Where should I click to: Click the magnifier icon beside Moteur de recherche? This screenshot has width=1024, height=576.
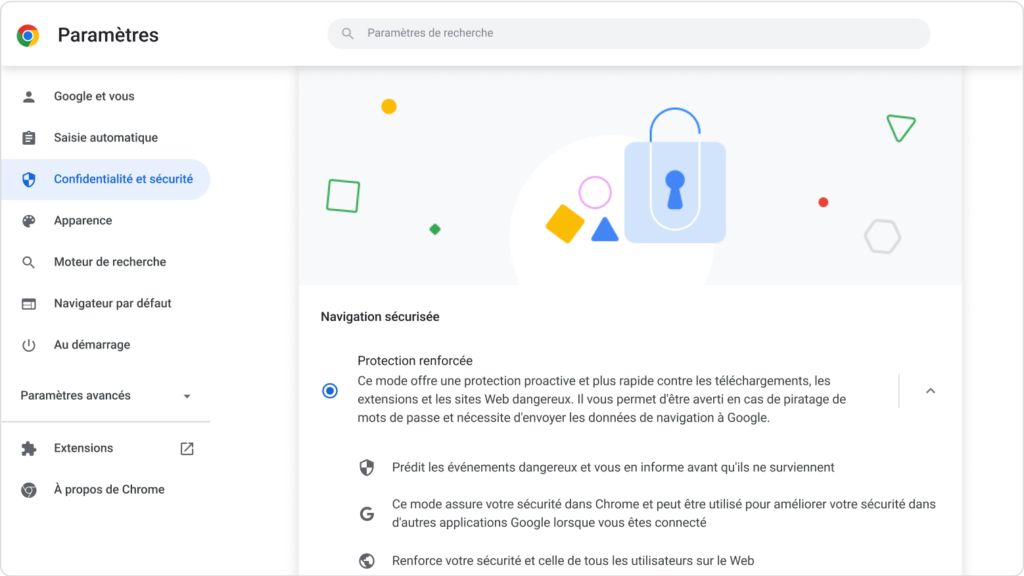(x=29, y=263)
